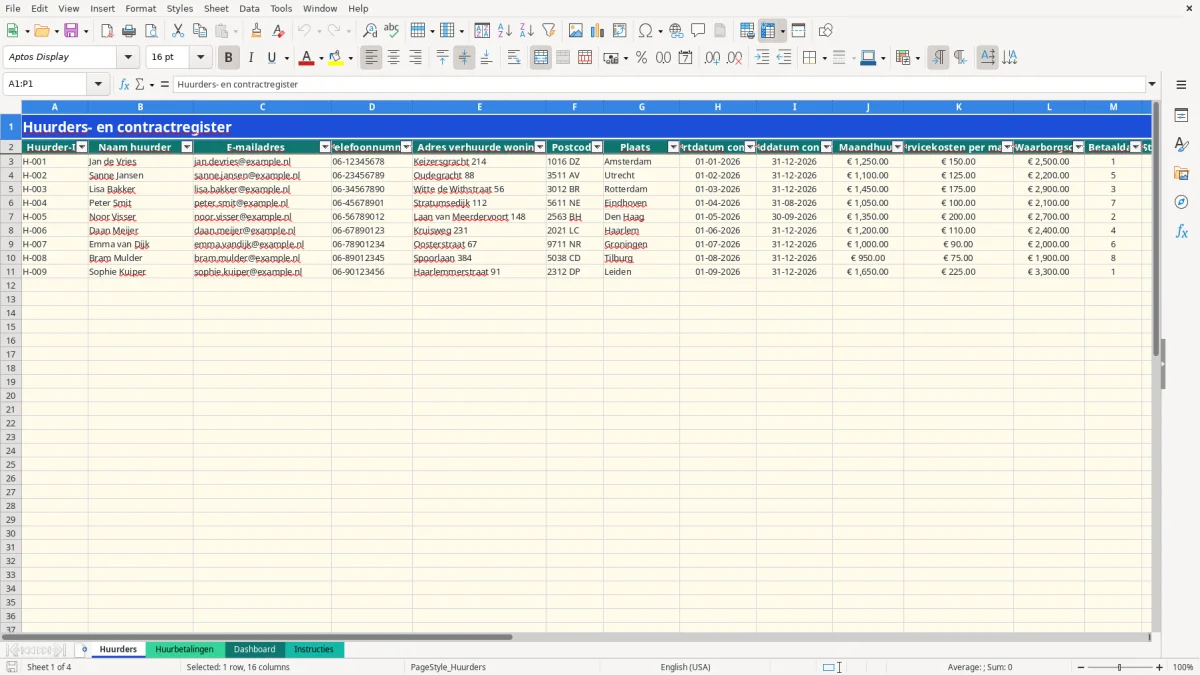Increase Indent icon
The width and height of the screenshot is (1200, 675).
(x=762, y=58)
